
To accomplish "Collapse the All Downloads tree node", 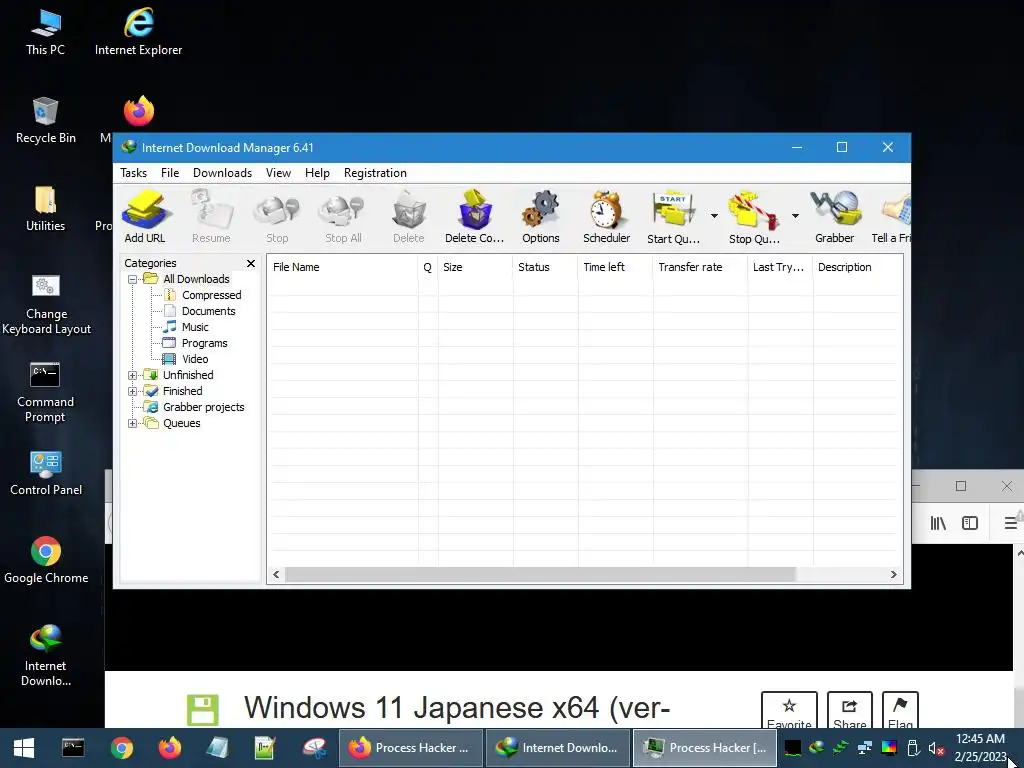I will click(132, 280).
